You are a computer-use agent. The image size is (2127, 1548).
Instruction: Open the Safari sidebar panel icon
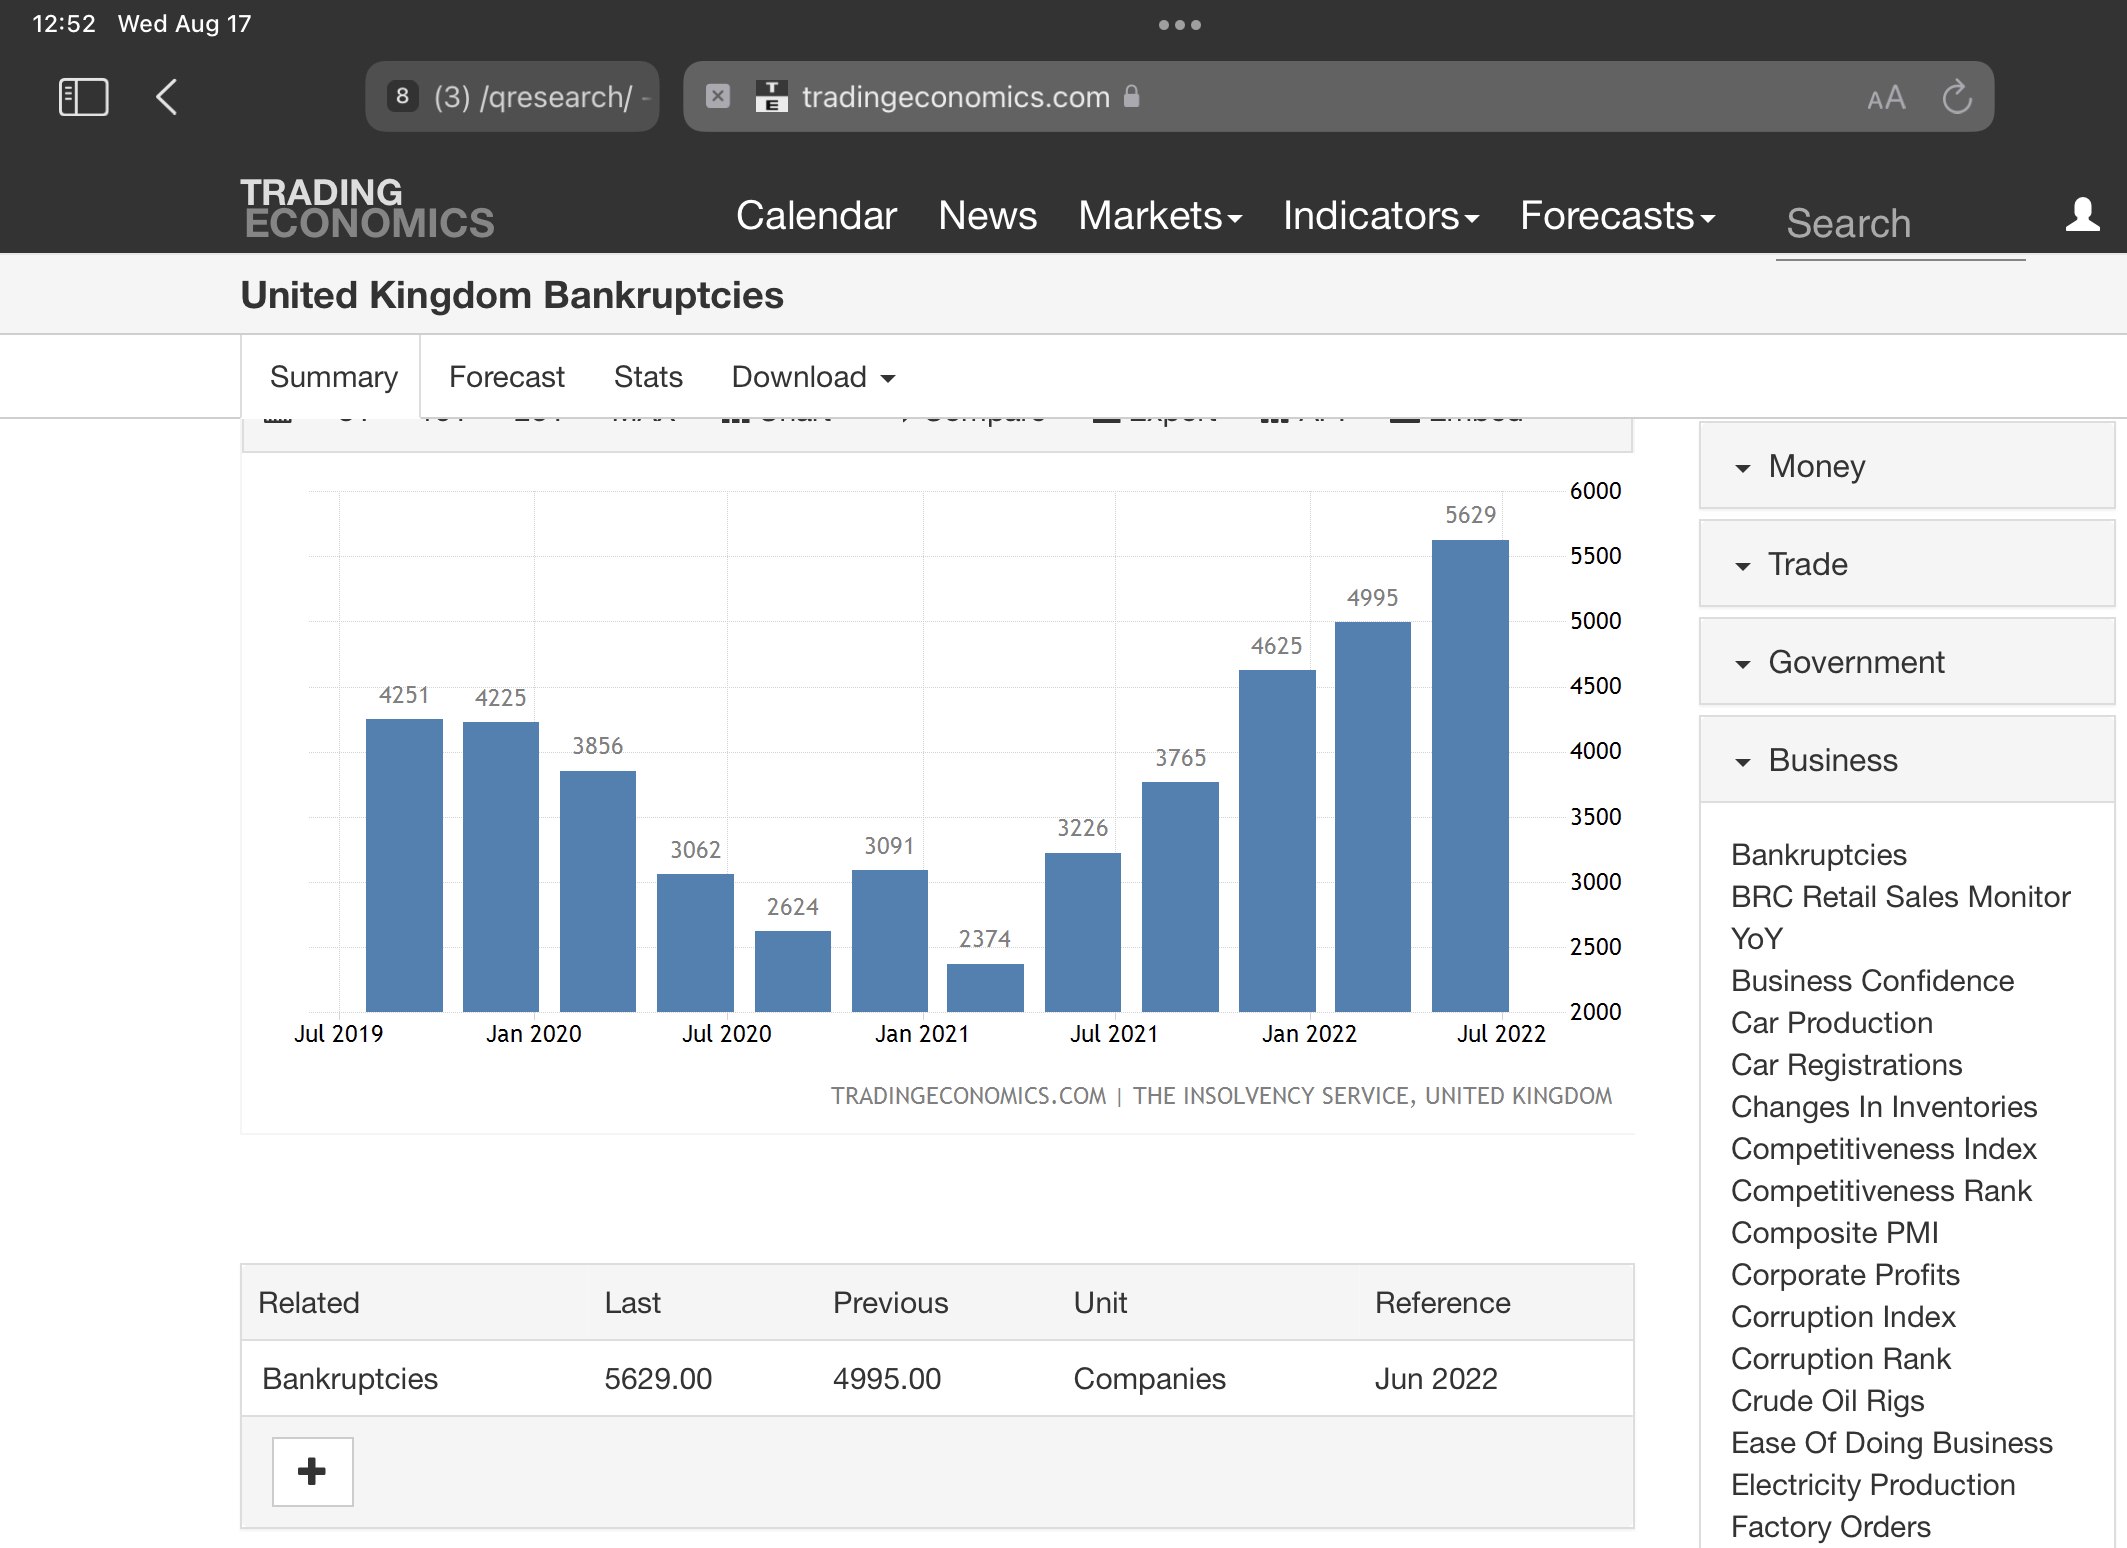coord(84,97)
